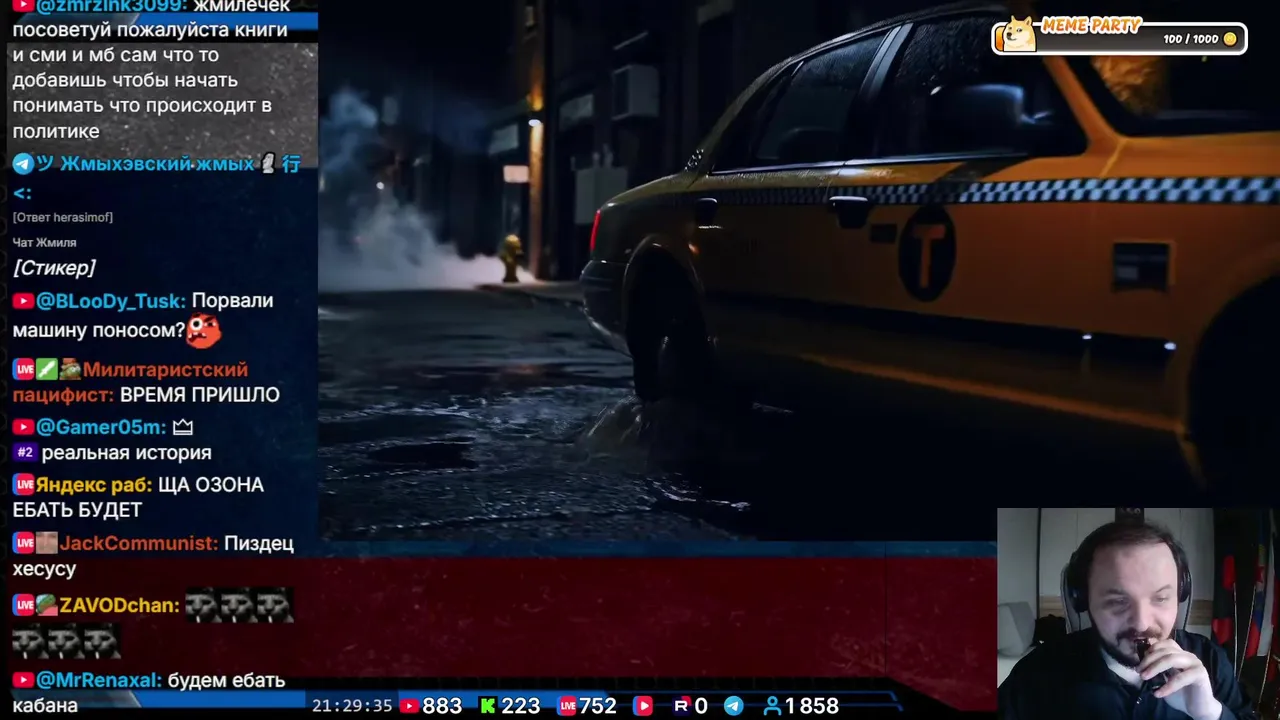Click YouTube icon beside @Gamer05m

pos(23,427)
